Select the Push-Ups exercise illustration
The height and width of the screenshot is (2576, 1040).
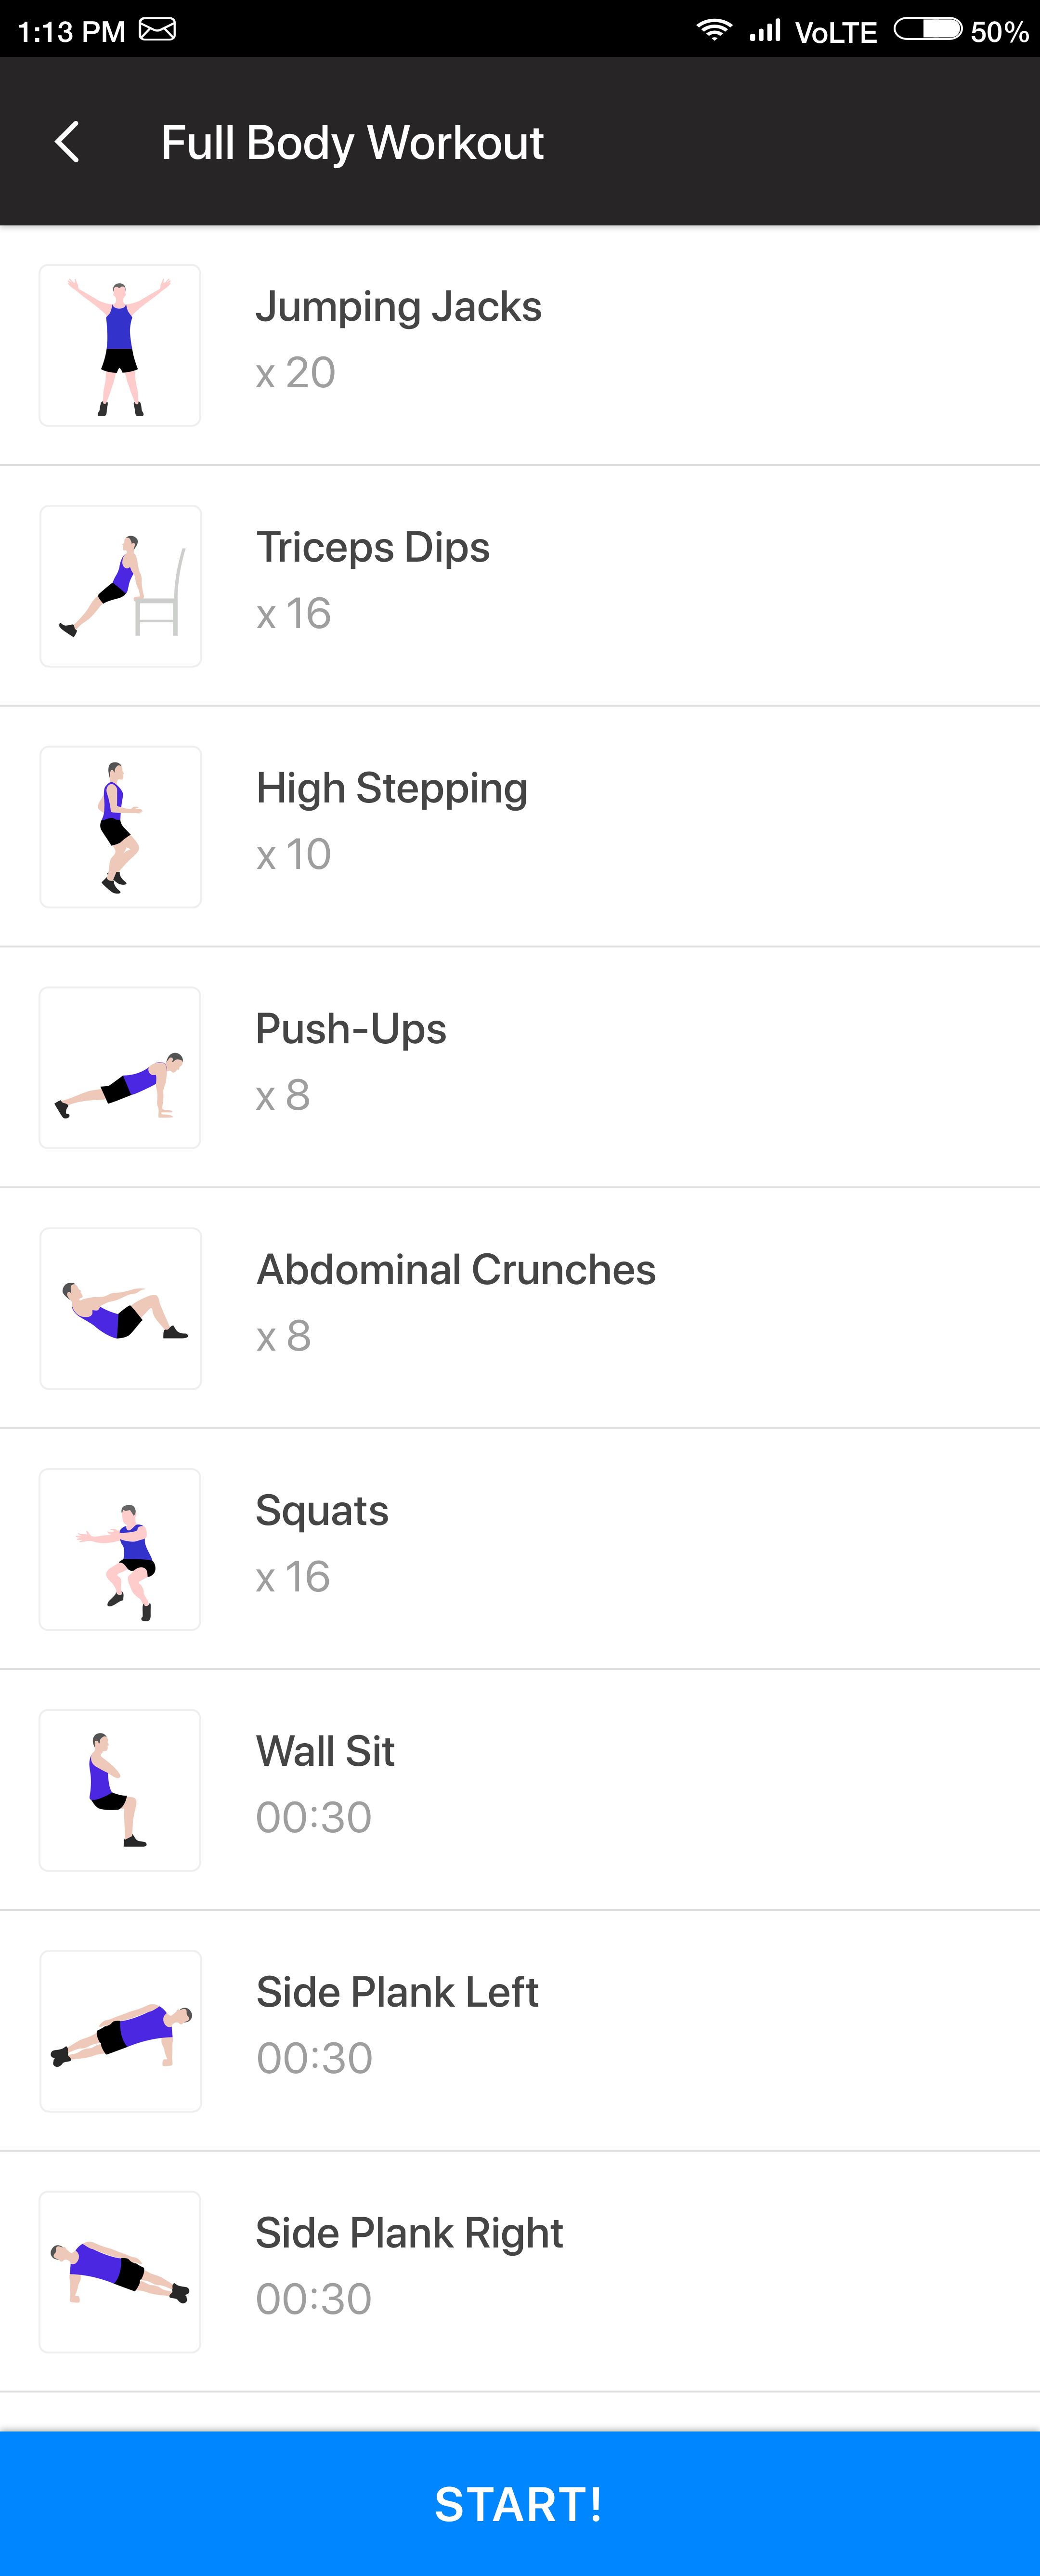pos(120,1068)
